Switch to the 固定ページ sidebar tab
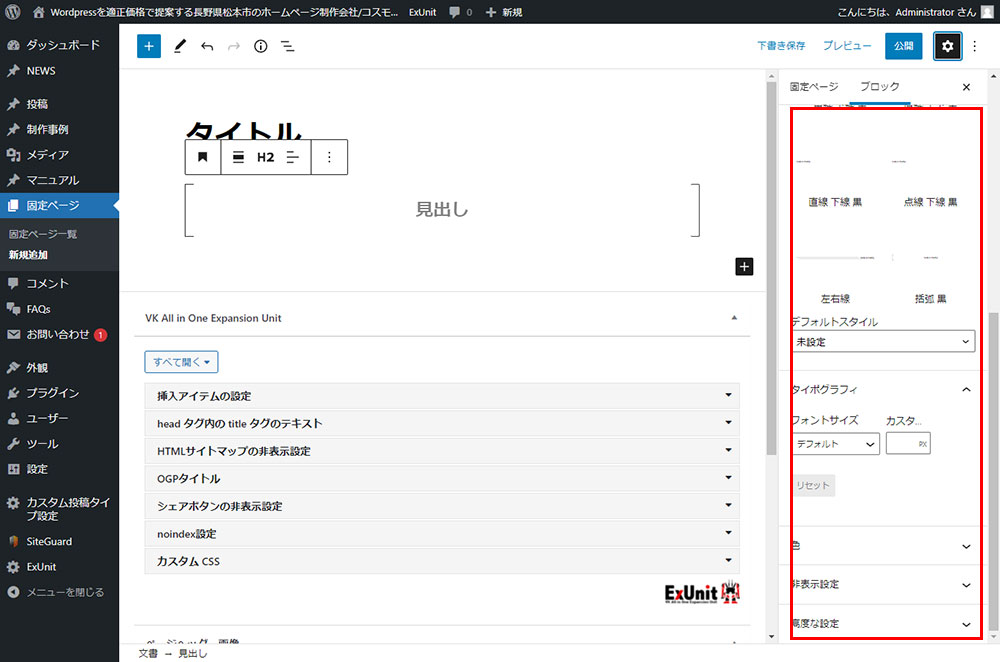Viewport: 1000px width, 662px height. pos(814,87)
